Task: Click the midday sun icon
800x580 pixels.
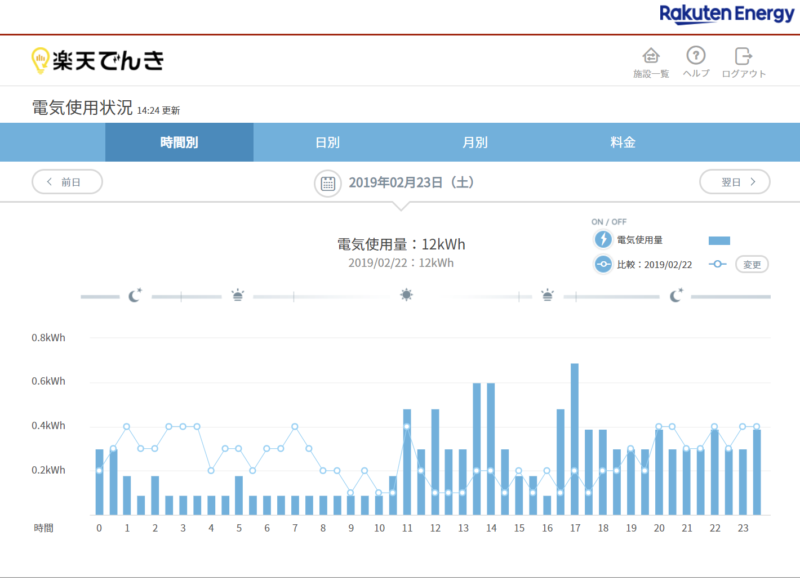Action: click(x=406, y=295)
